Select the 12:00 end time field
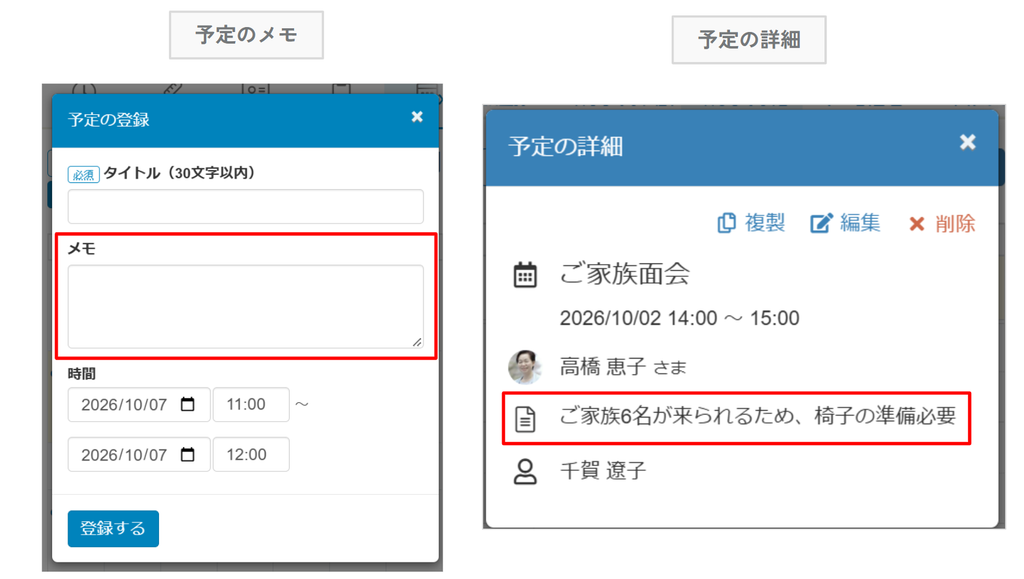This screenshot has width=1024, height=579. (x=251, y=454)
